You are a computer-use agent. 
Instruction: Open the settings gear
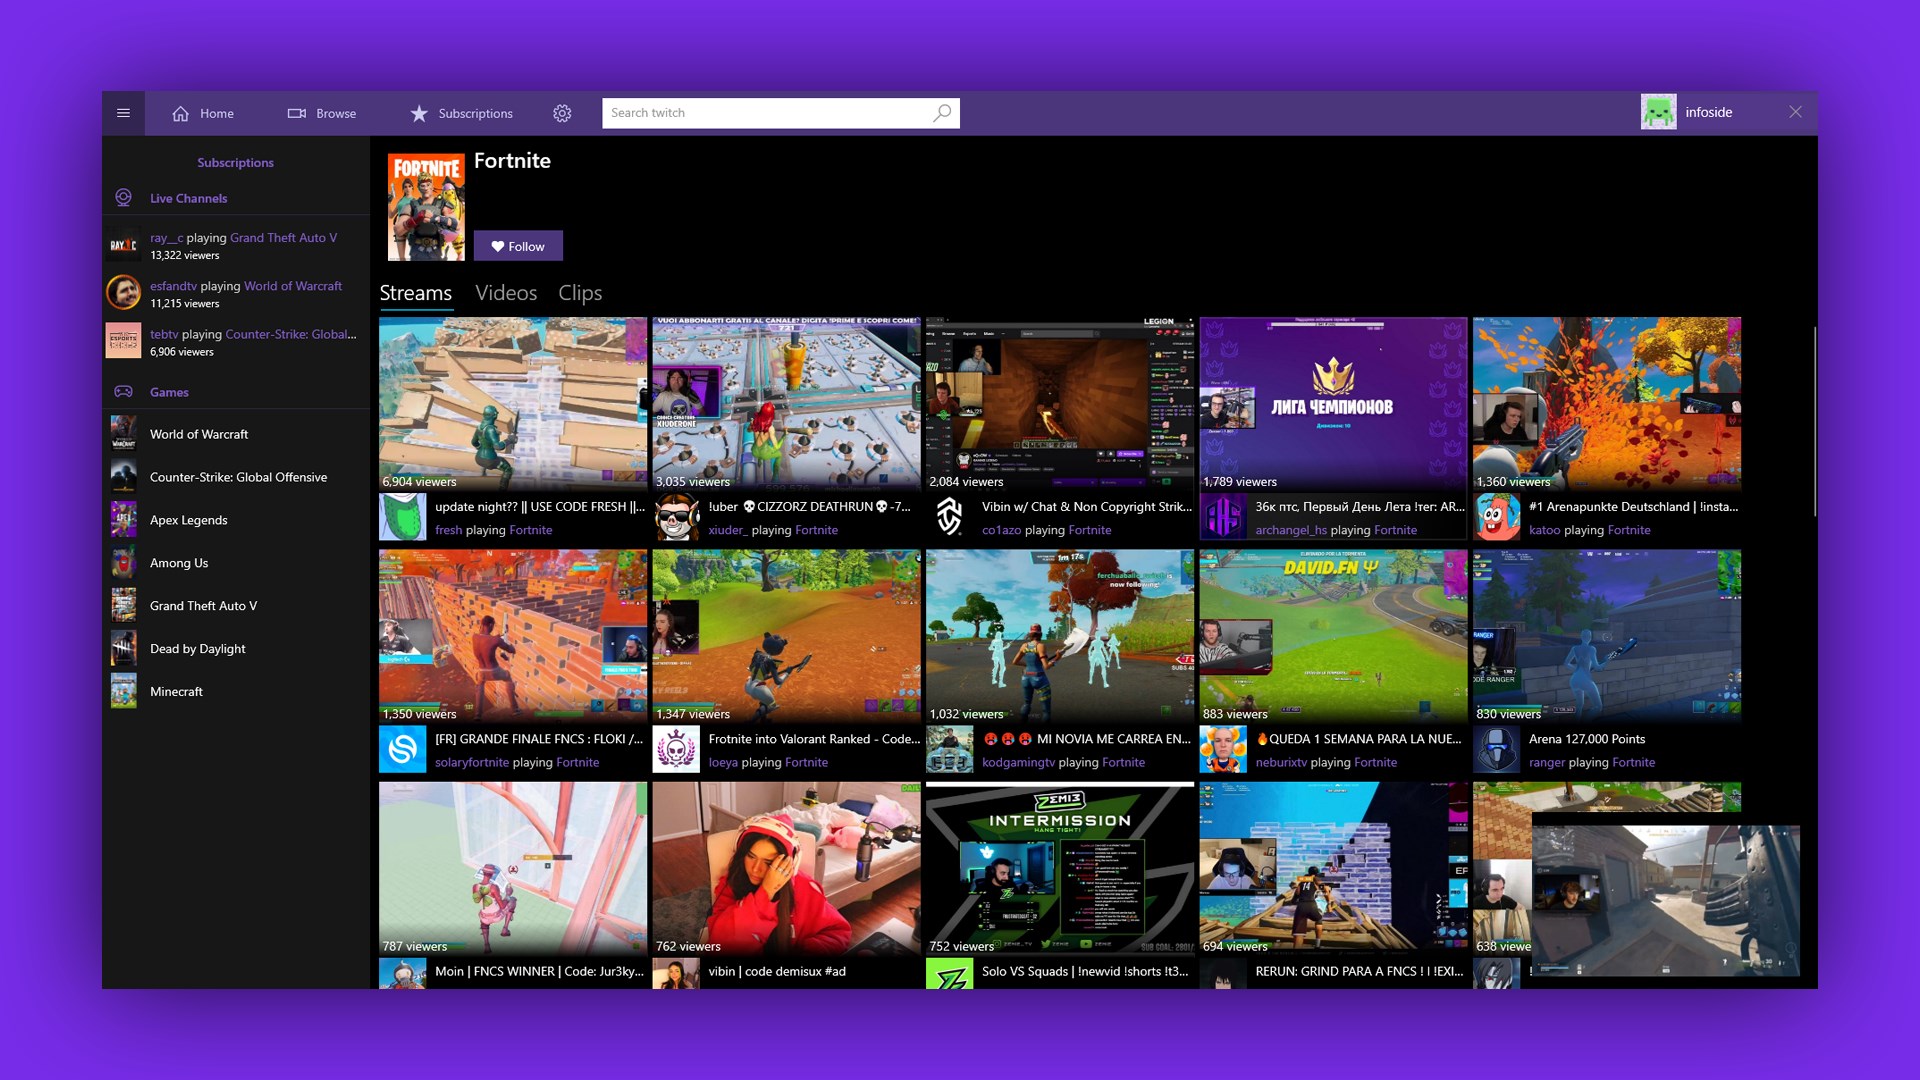(563, 113)
